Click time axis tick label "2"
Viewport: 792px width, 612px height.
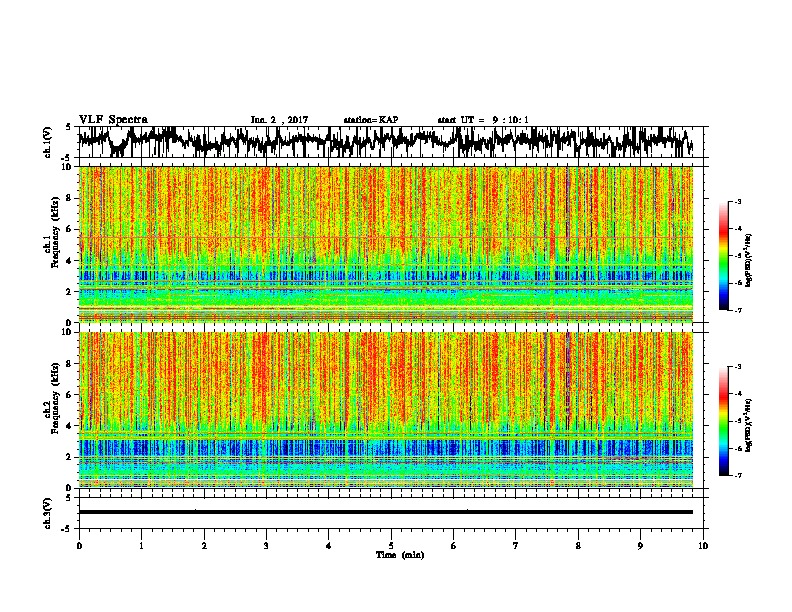[204, 546]
